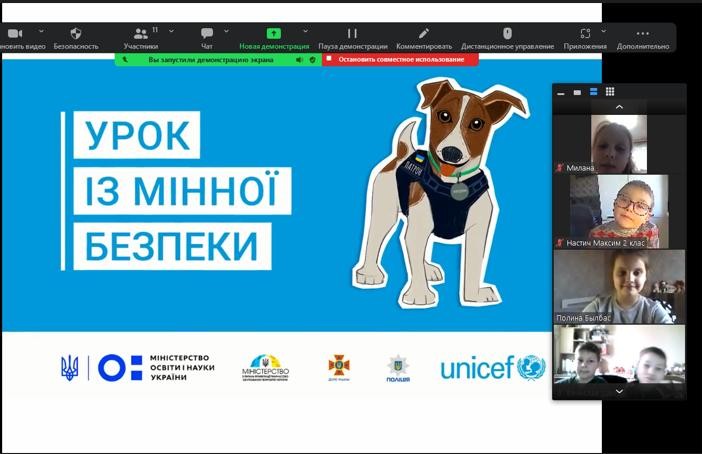This screenshot has width=702, height=454.
Task: Click the Участники label text
Action: tap(141, 46)
